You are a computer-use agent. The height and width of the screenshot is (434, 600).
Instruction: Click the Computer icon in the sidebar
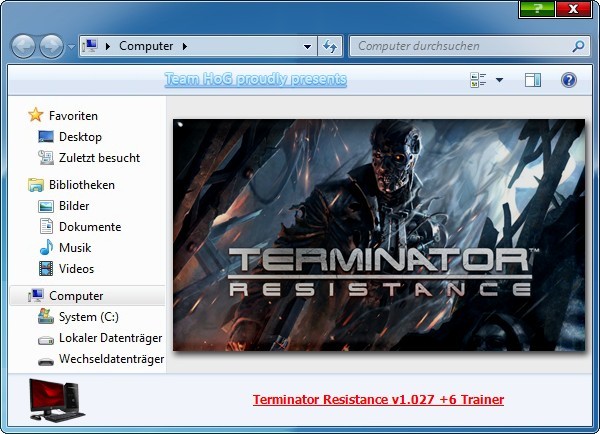click(x=36, y=295)
